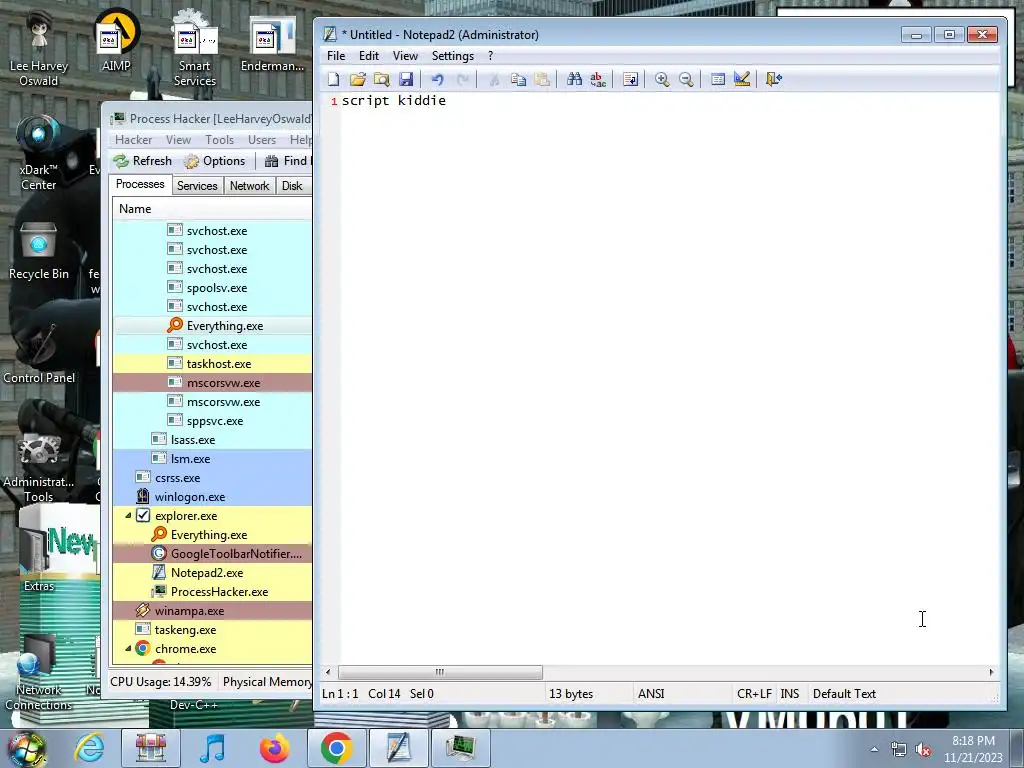Collapse the chrome.exe process tree
This screenshot has width=1024, height=768.
tap(128, 649)
